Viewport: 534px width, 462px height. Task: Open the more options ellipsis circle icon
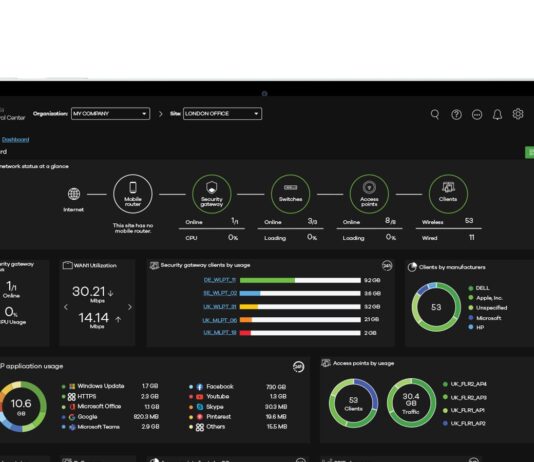(x=477, y=114)
